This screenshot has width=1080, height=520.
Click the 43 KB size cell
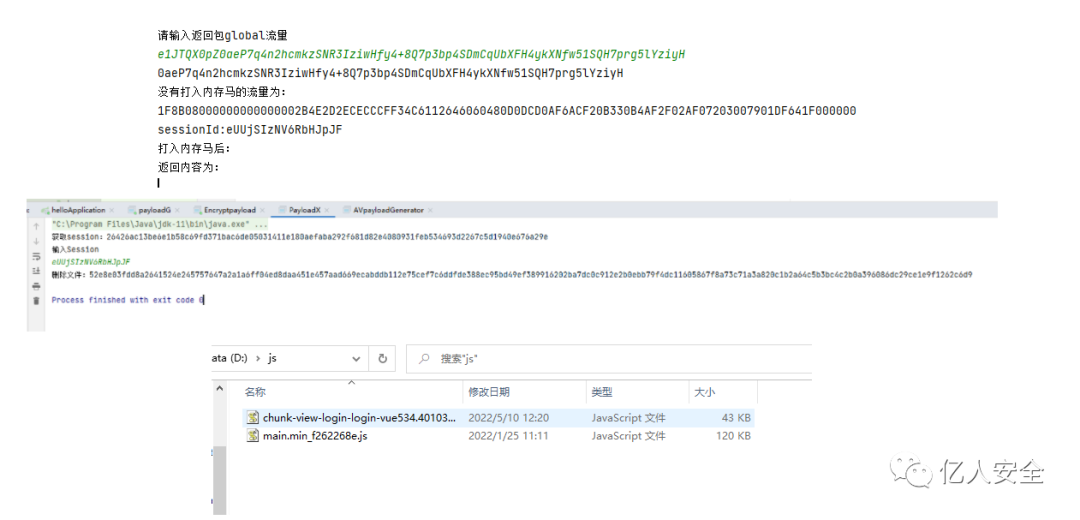coord(736,418)
